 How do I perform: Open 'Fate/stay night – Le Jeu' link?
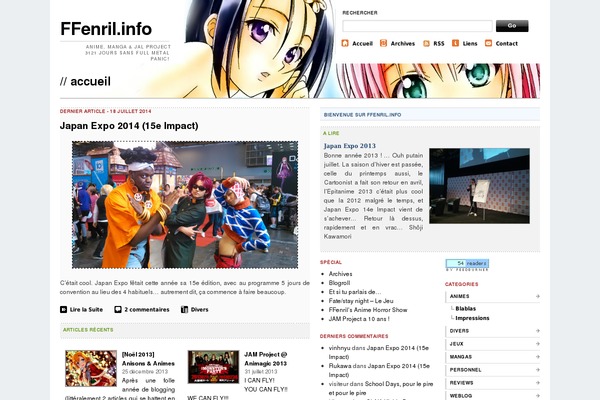tap(361, 301)
